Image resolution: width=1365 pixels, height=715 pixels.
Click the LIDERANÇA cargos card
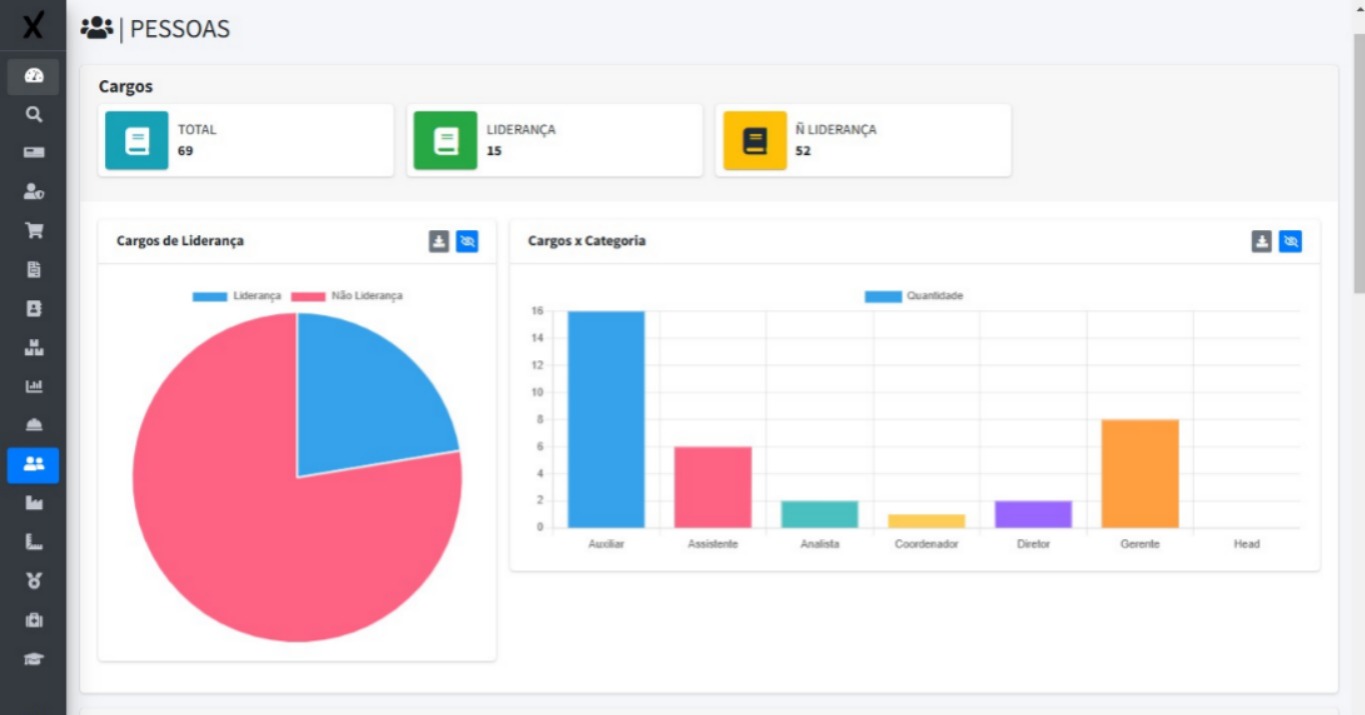coord(554,141)
